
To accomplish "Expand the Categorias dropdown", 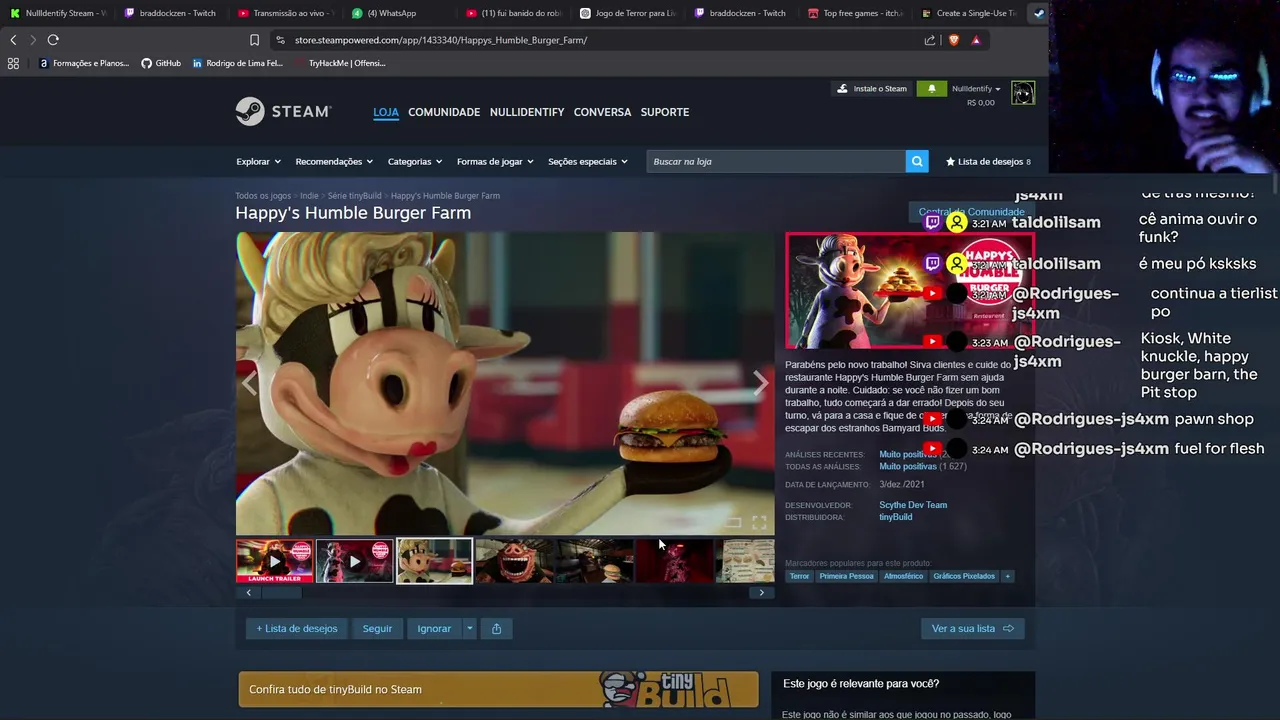I will point(415,161).
